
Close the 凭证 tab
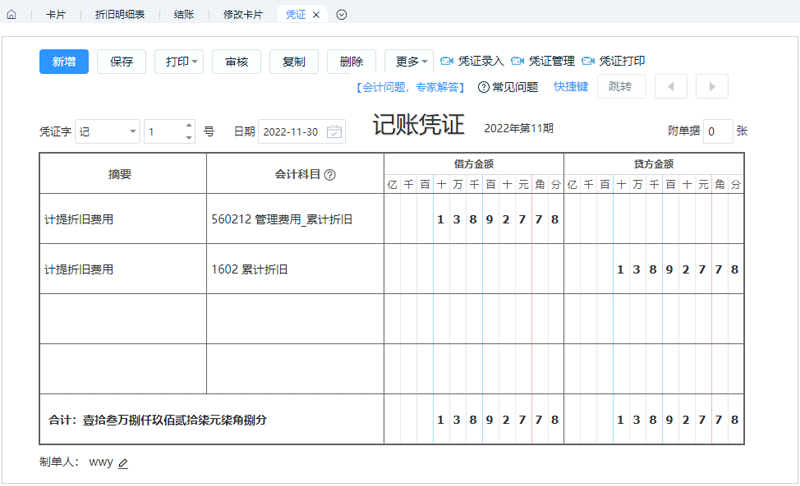pos(316,15)
